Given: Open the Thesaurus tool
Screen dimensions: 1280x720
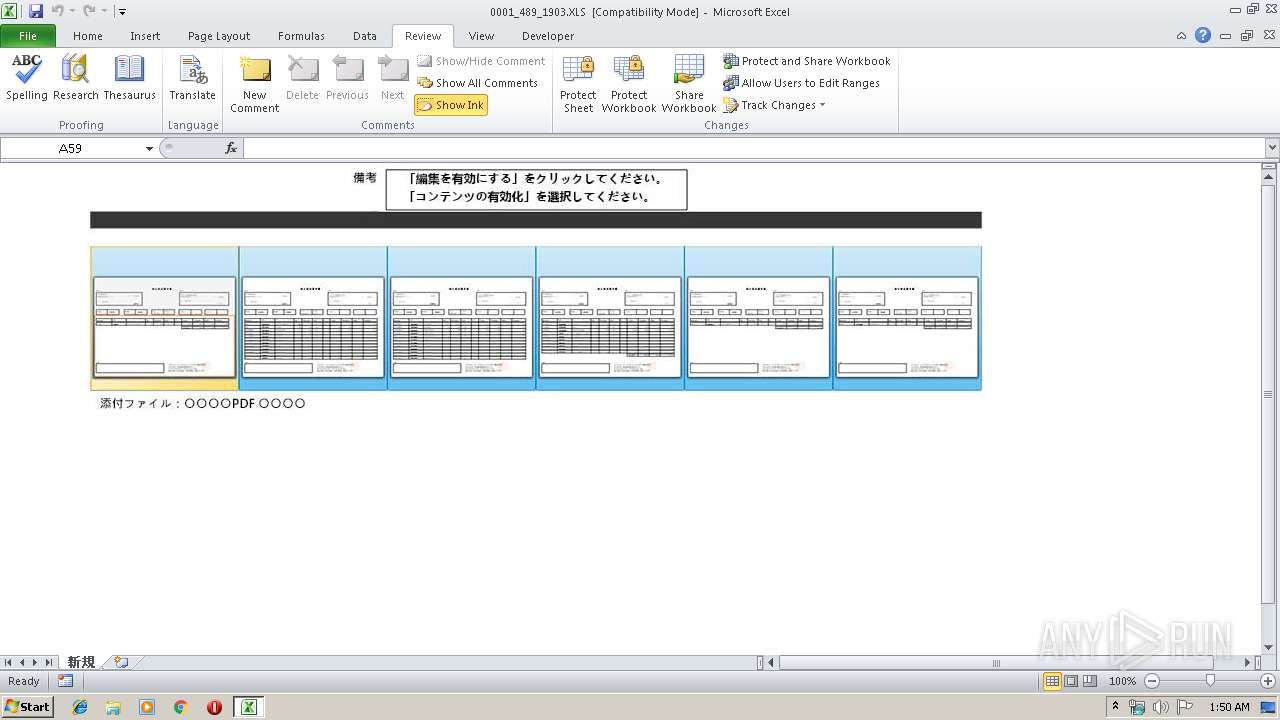Looking at the screenshot, I should click(130, 78).
